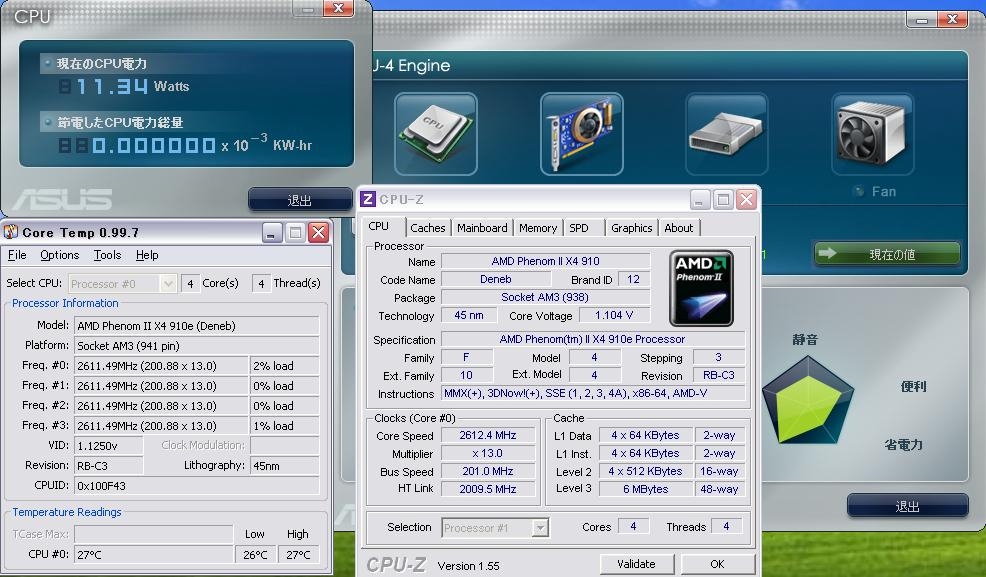Select the fan cooler icon
Viewport: 986px width, 577px height.
[x=874, y=133]
